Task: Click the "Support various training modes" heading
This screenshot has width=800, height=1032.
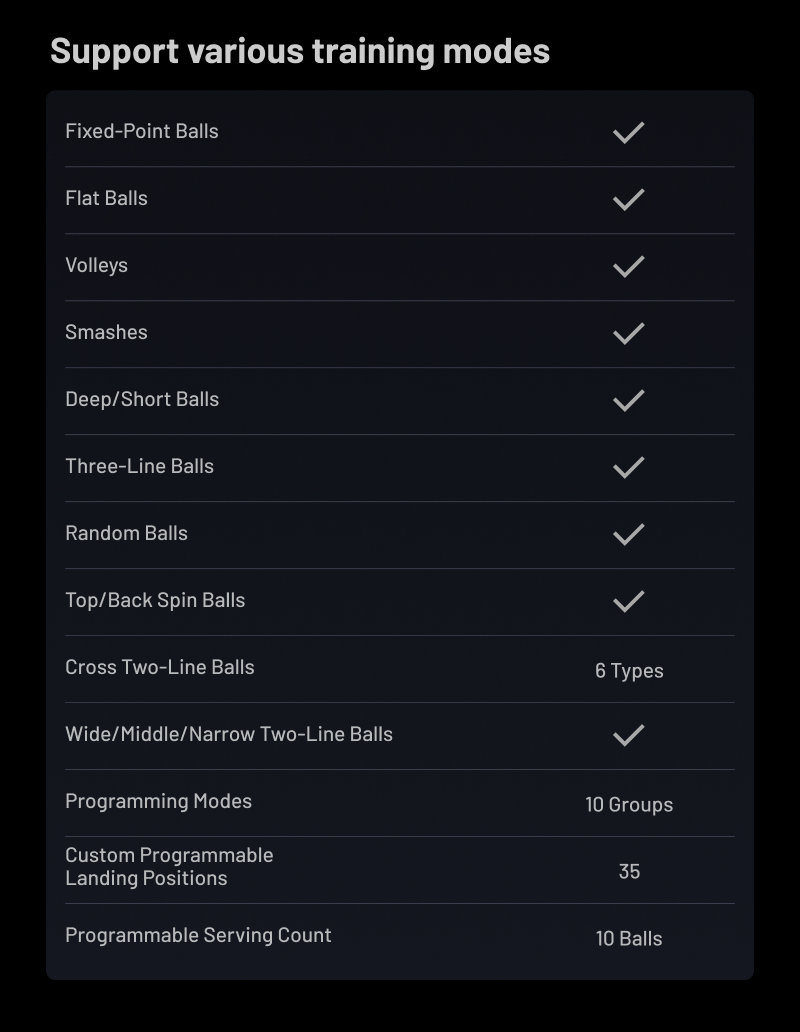Action: click(x=300, y=51)
